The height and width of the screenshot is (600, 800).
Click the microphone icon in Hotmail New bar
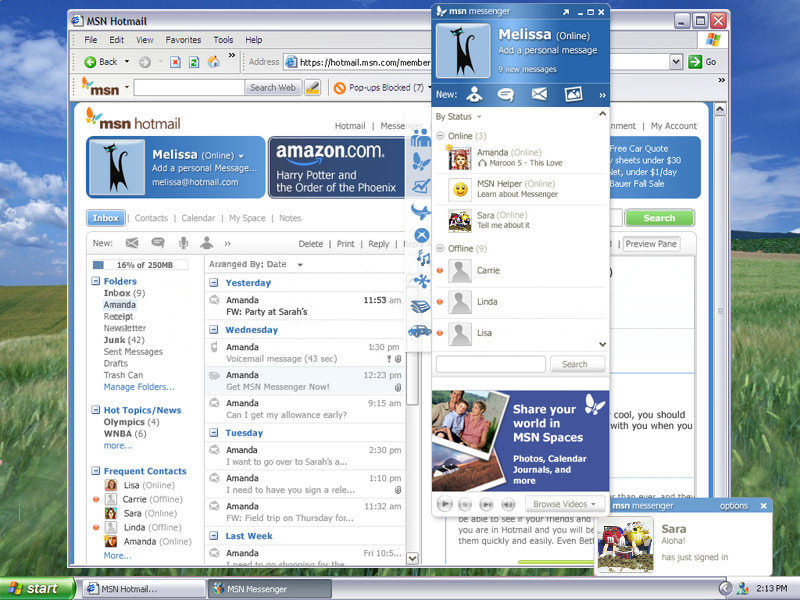pos(183,243)
